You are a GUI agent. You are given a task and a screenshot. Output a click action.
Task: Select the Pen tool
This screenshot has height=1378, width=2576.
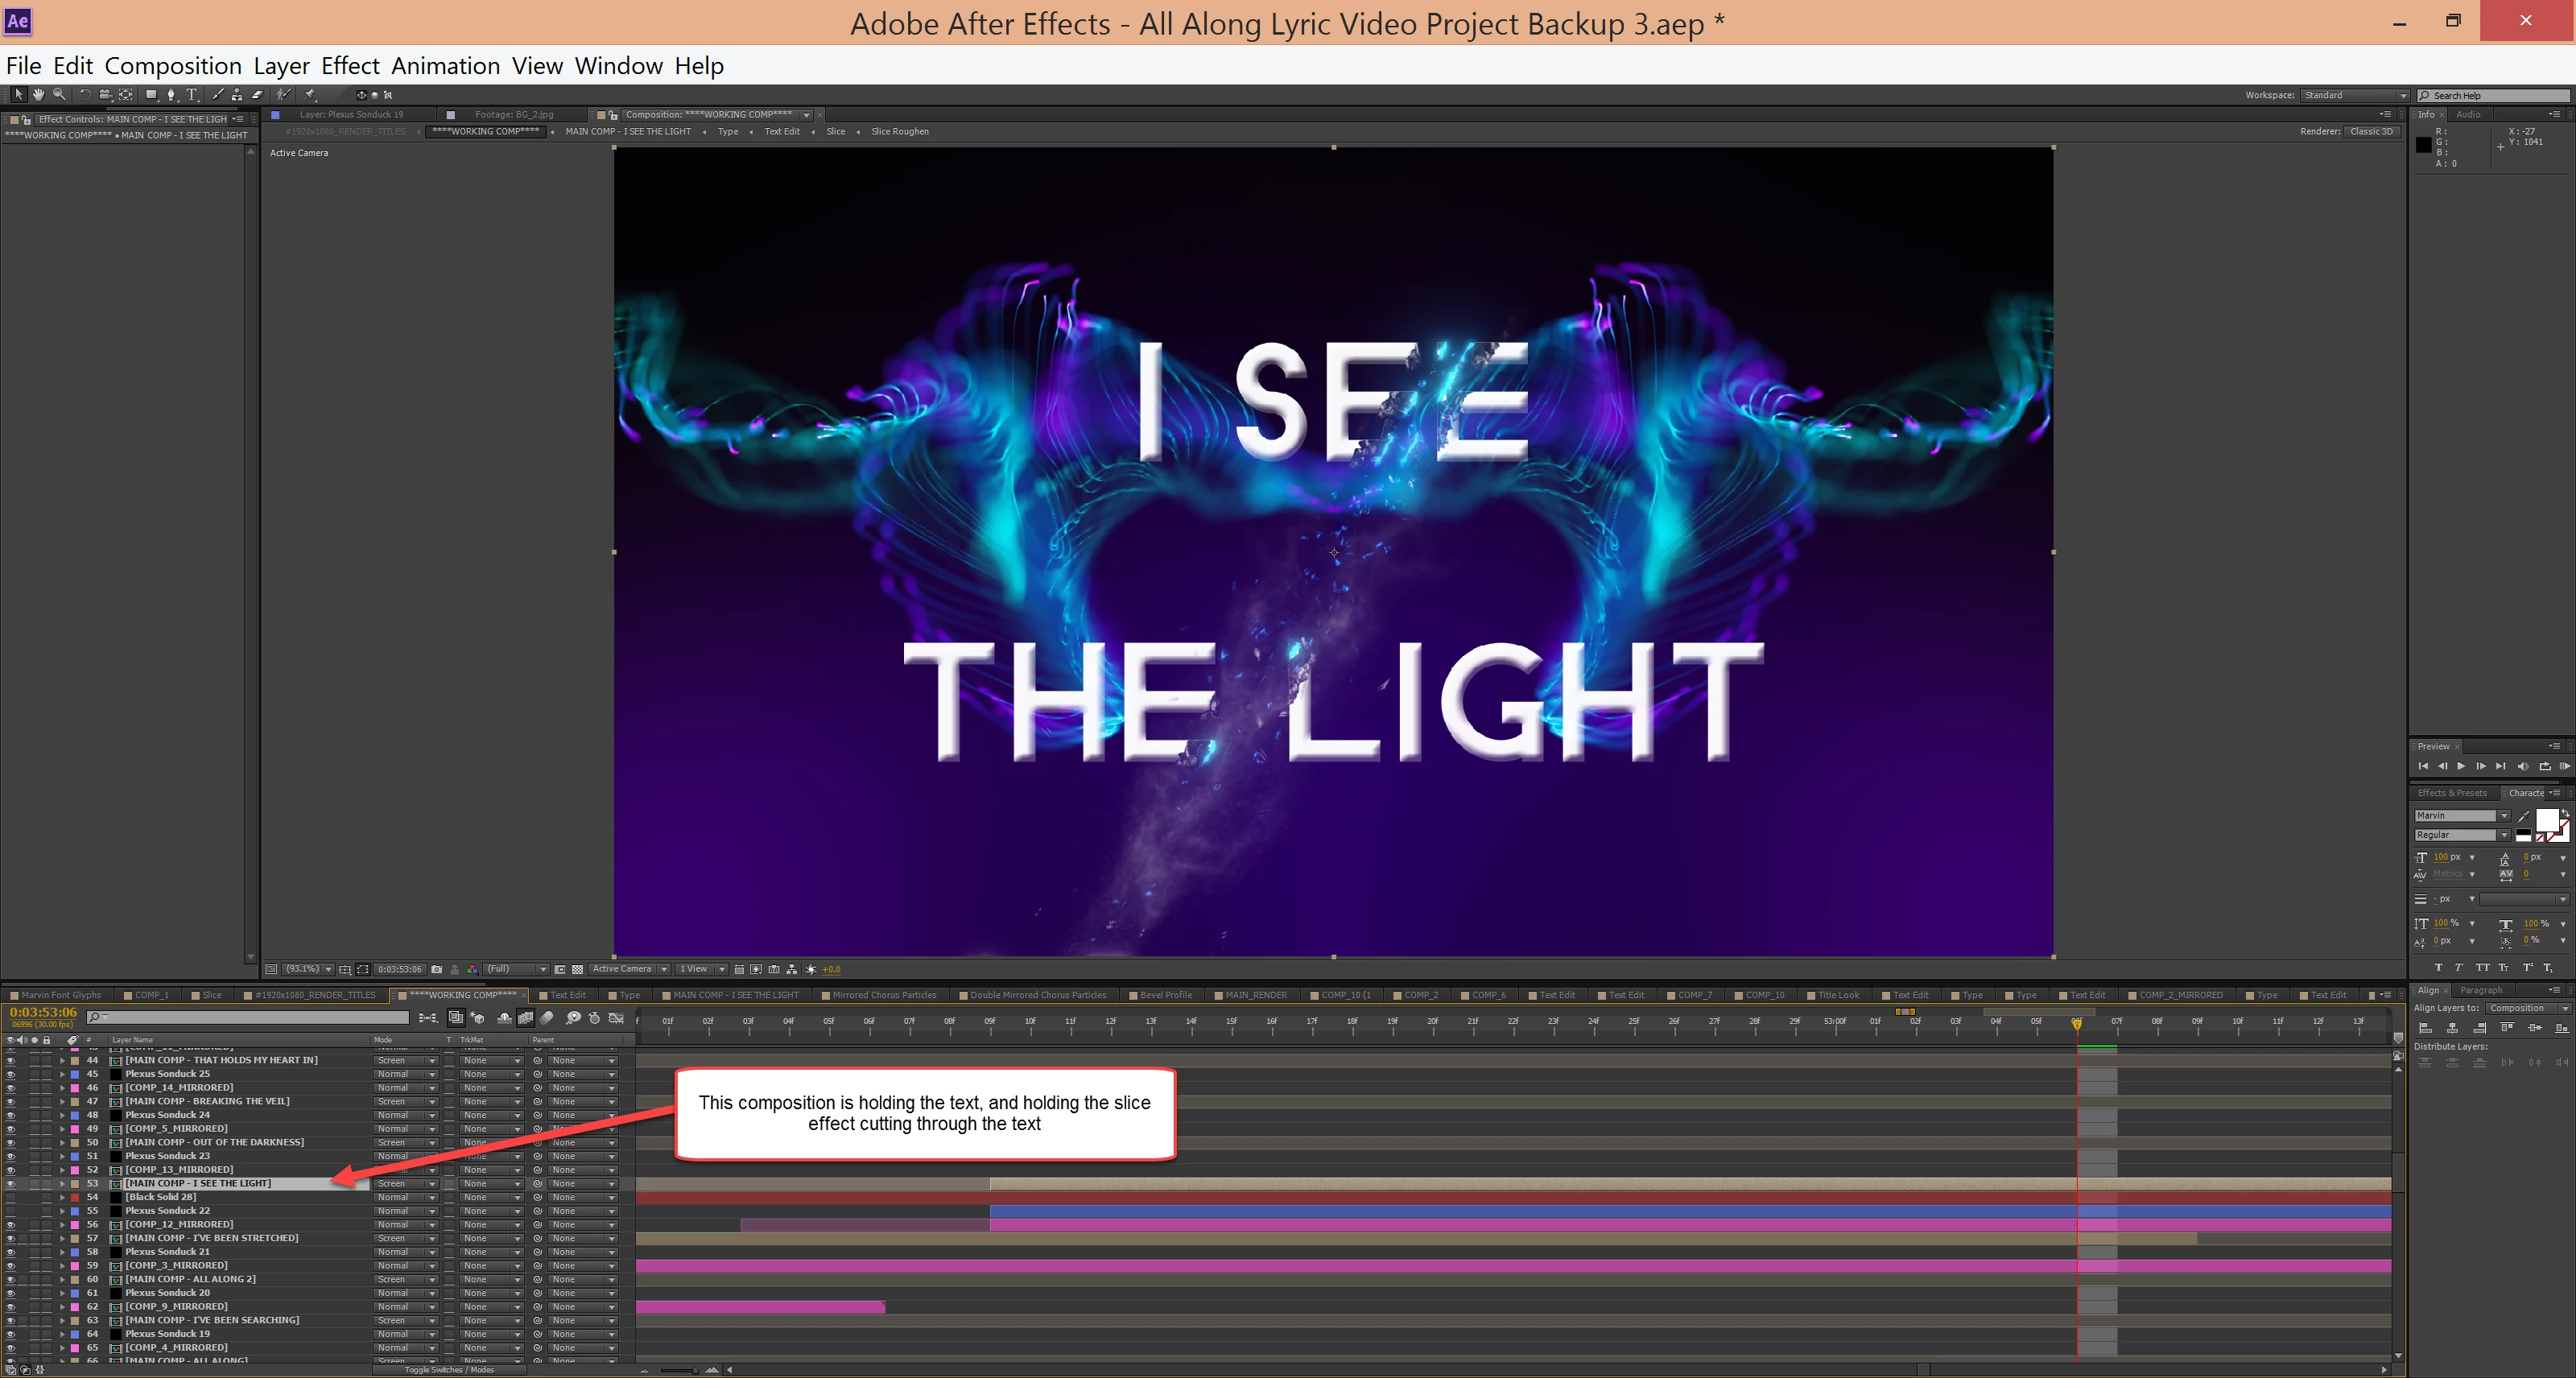171,95
